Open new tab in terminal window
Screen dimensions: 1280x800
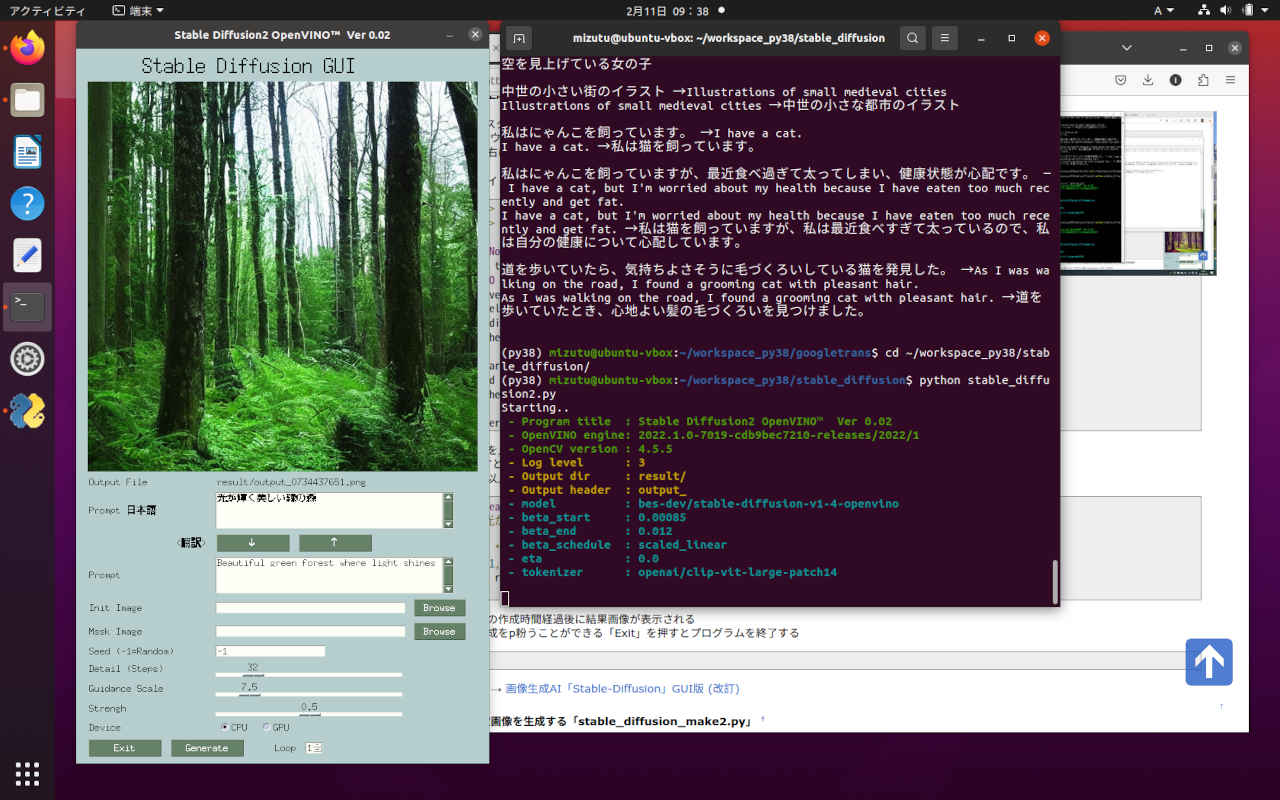(x=518, y=38)
